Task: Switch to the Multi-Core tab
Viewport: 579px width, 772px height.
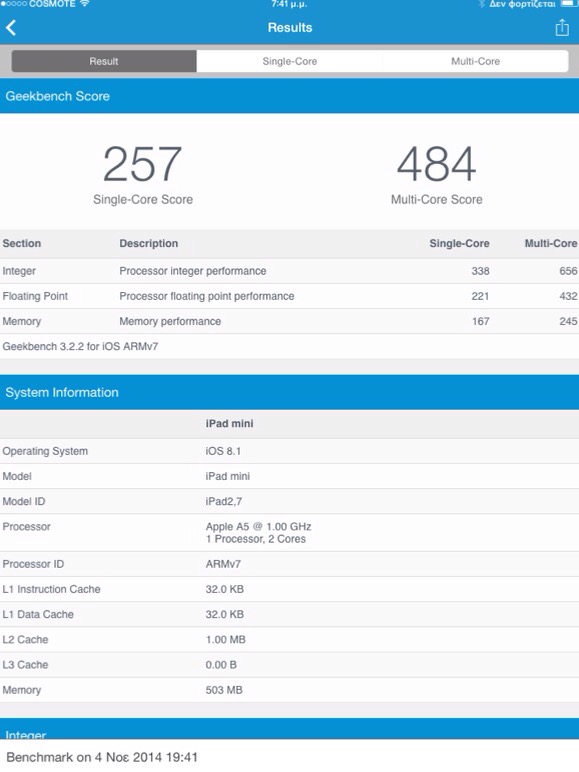Action: pyautogui.click(x=475, y=61)
